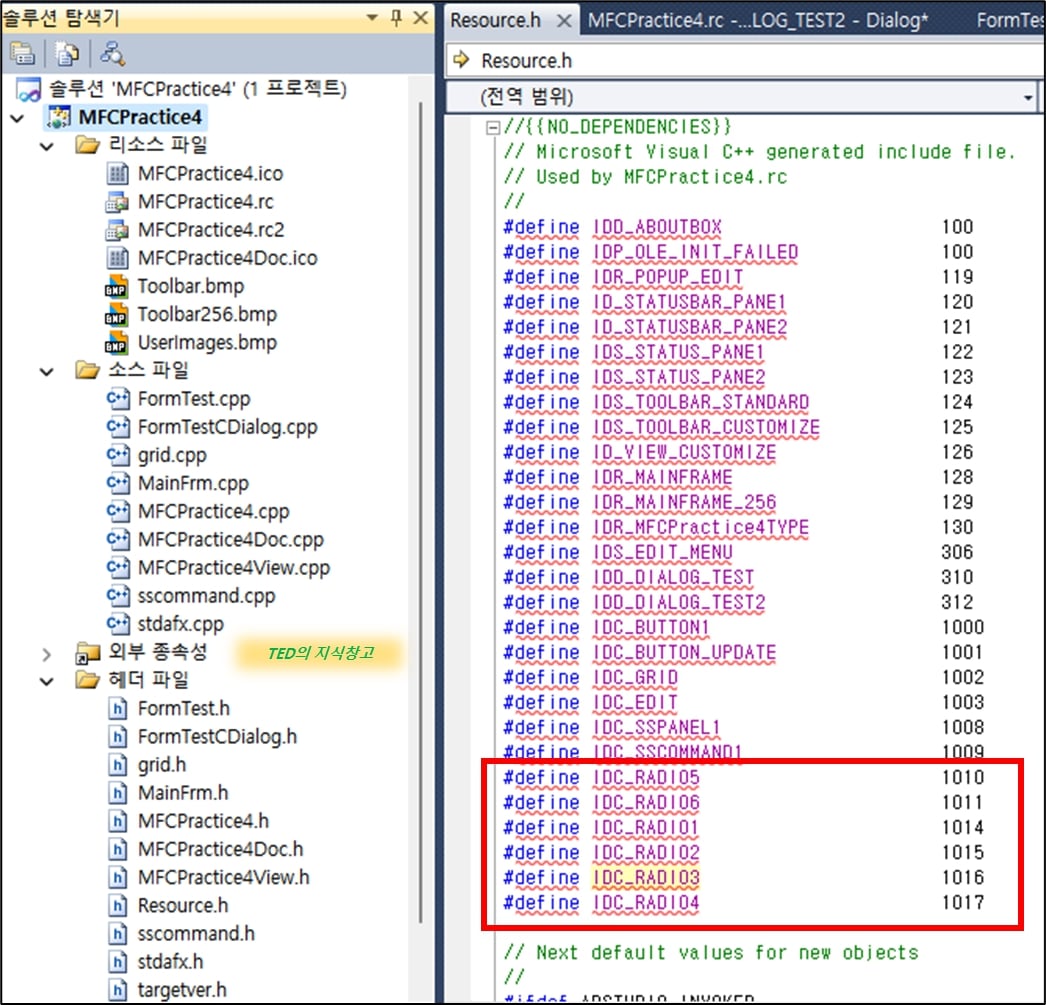Collapse the MFCPractice4 project node
This screenshot has width=1046, height=1005.
(17, 119)
